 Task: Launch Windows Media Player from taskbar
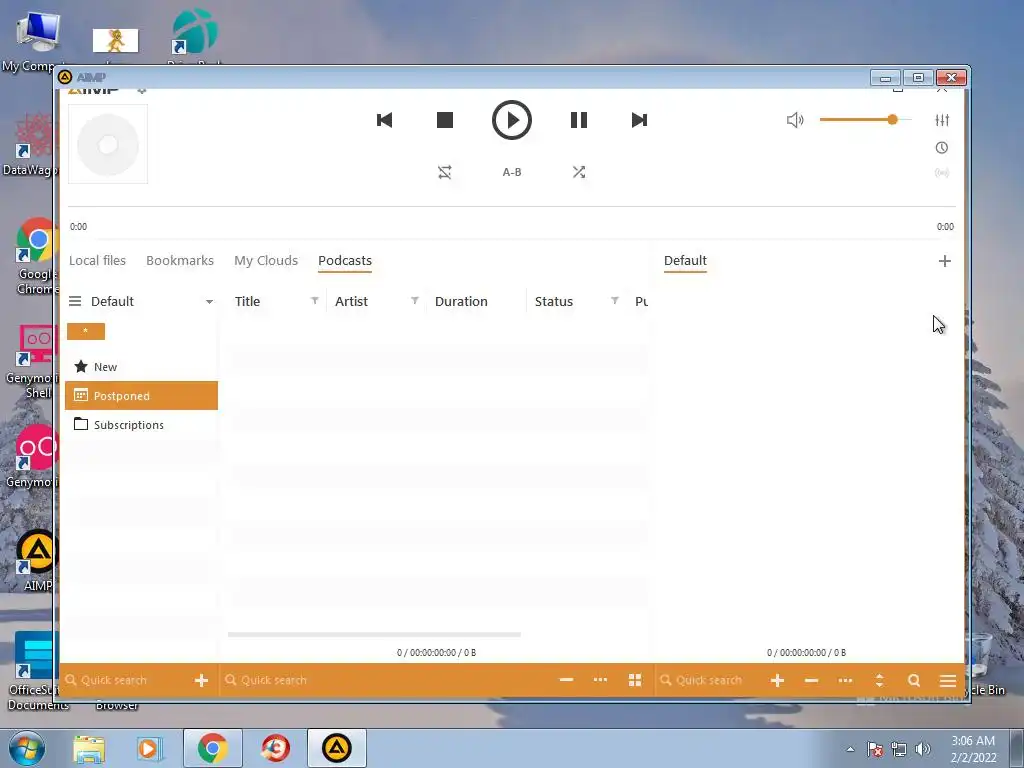[x=150, y=748]
